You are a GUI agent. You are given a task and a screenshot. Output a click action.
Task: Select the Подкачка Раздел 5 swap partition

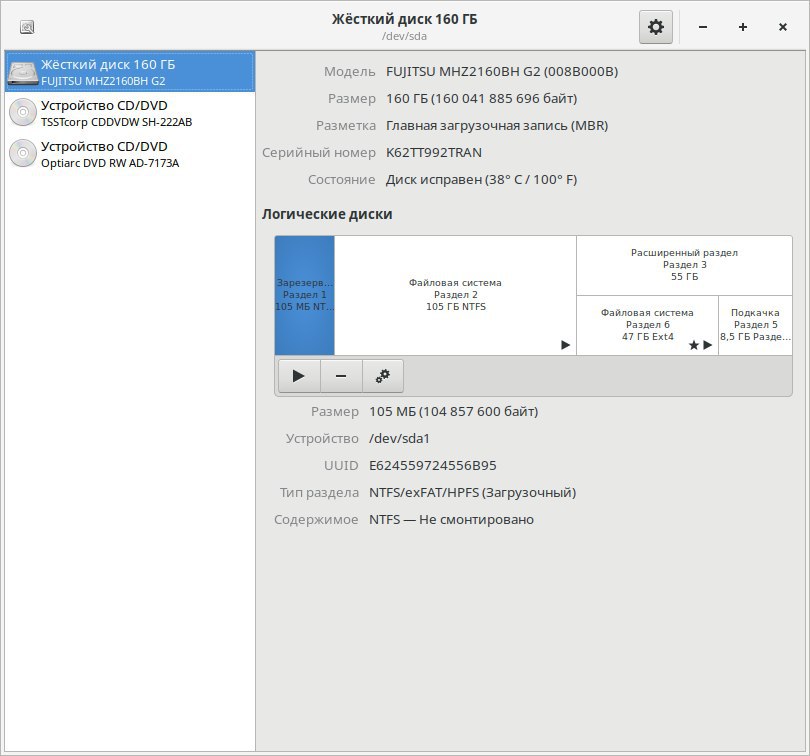point(755,325)
